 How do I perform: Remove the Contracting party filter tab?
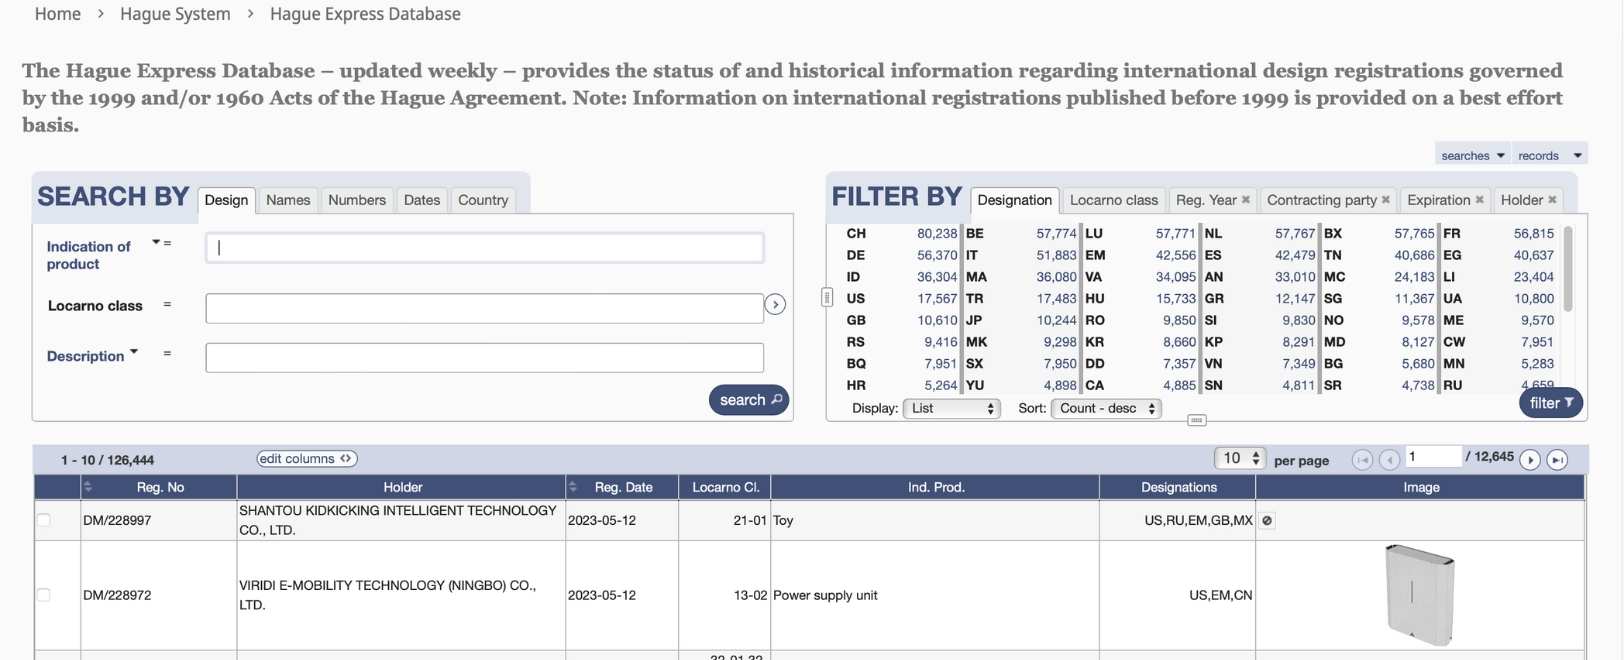(x=1386, y=200)
